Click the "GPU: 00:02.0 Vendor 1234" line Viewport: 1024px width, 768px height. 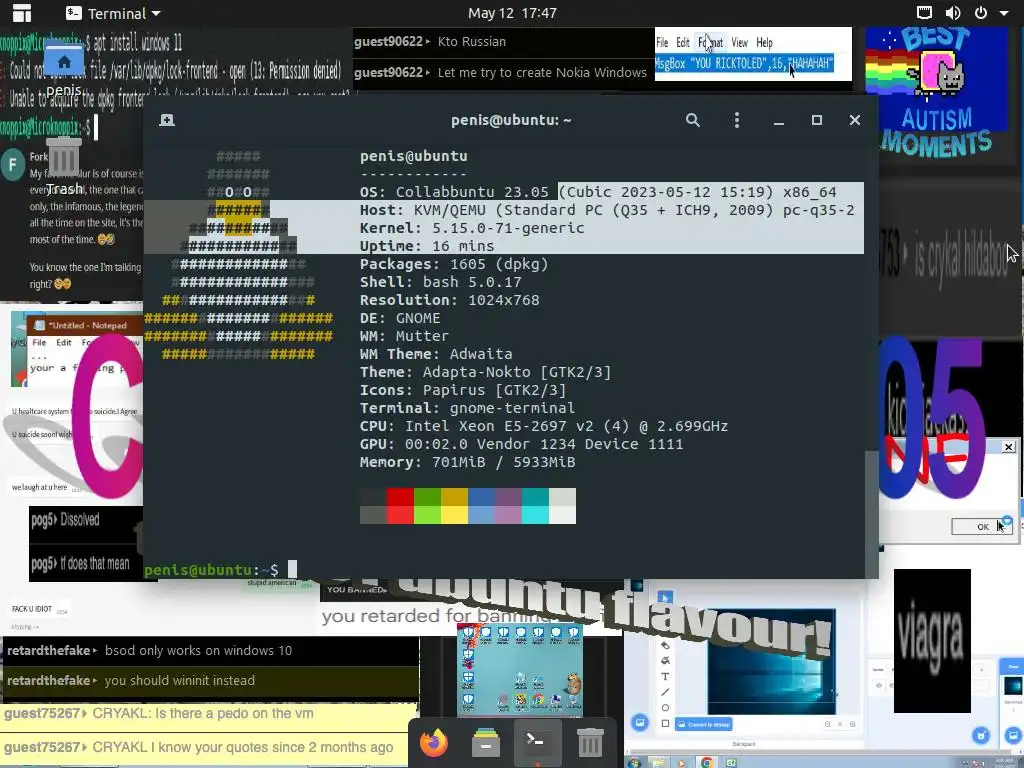click(x=521, y=444)
